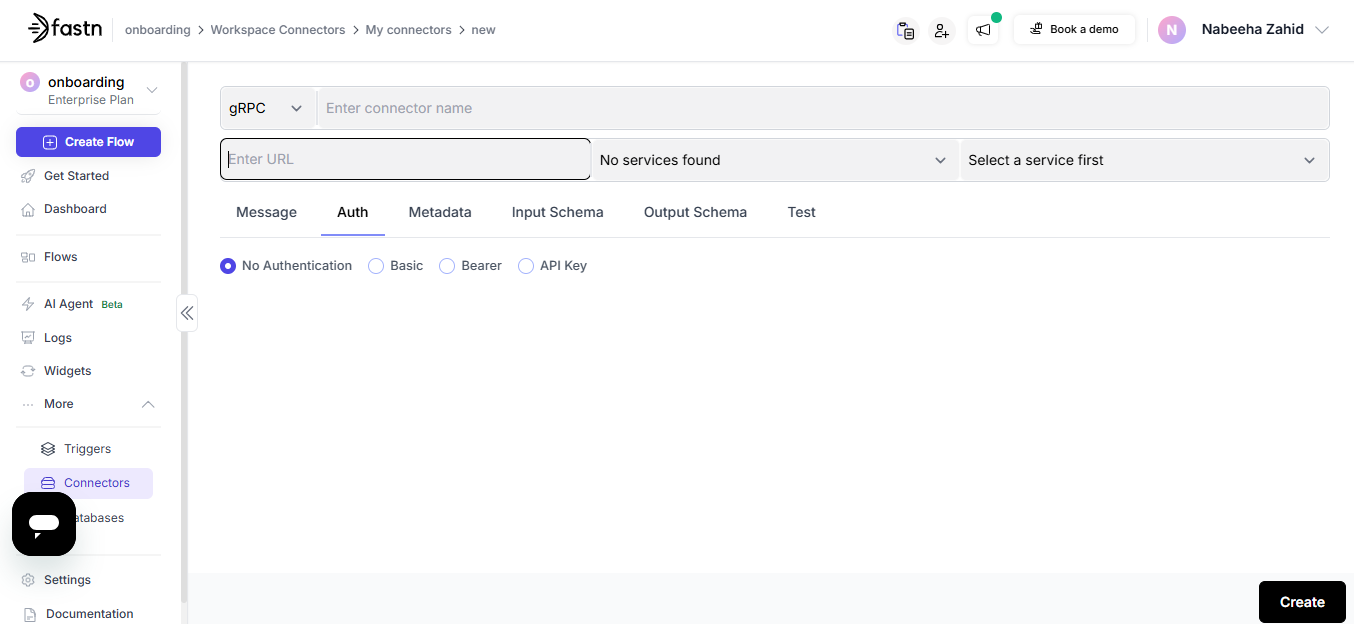Viewport: 1354px width, 624px height.
Task: Select Triggers under More
Action: click(x=85, y=448)
